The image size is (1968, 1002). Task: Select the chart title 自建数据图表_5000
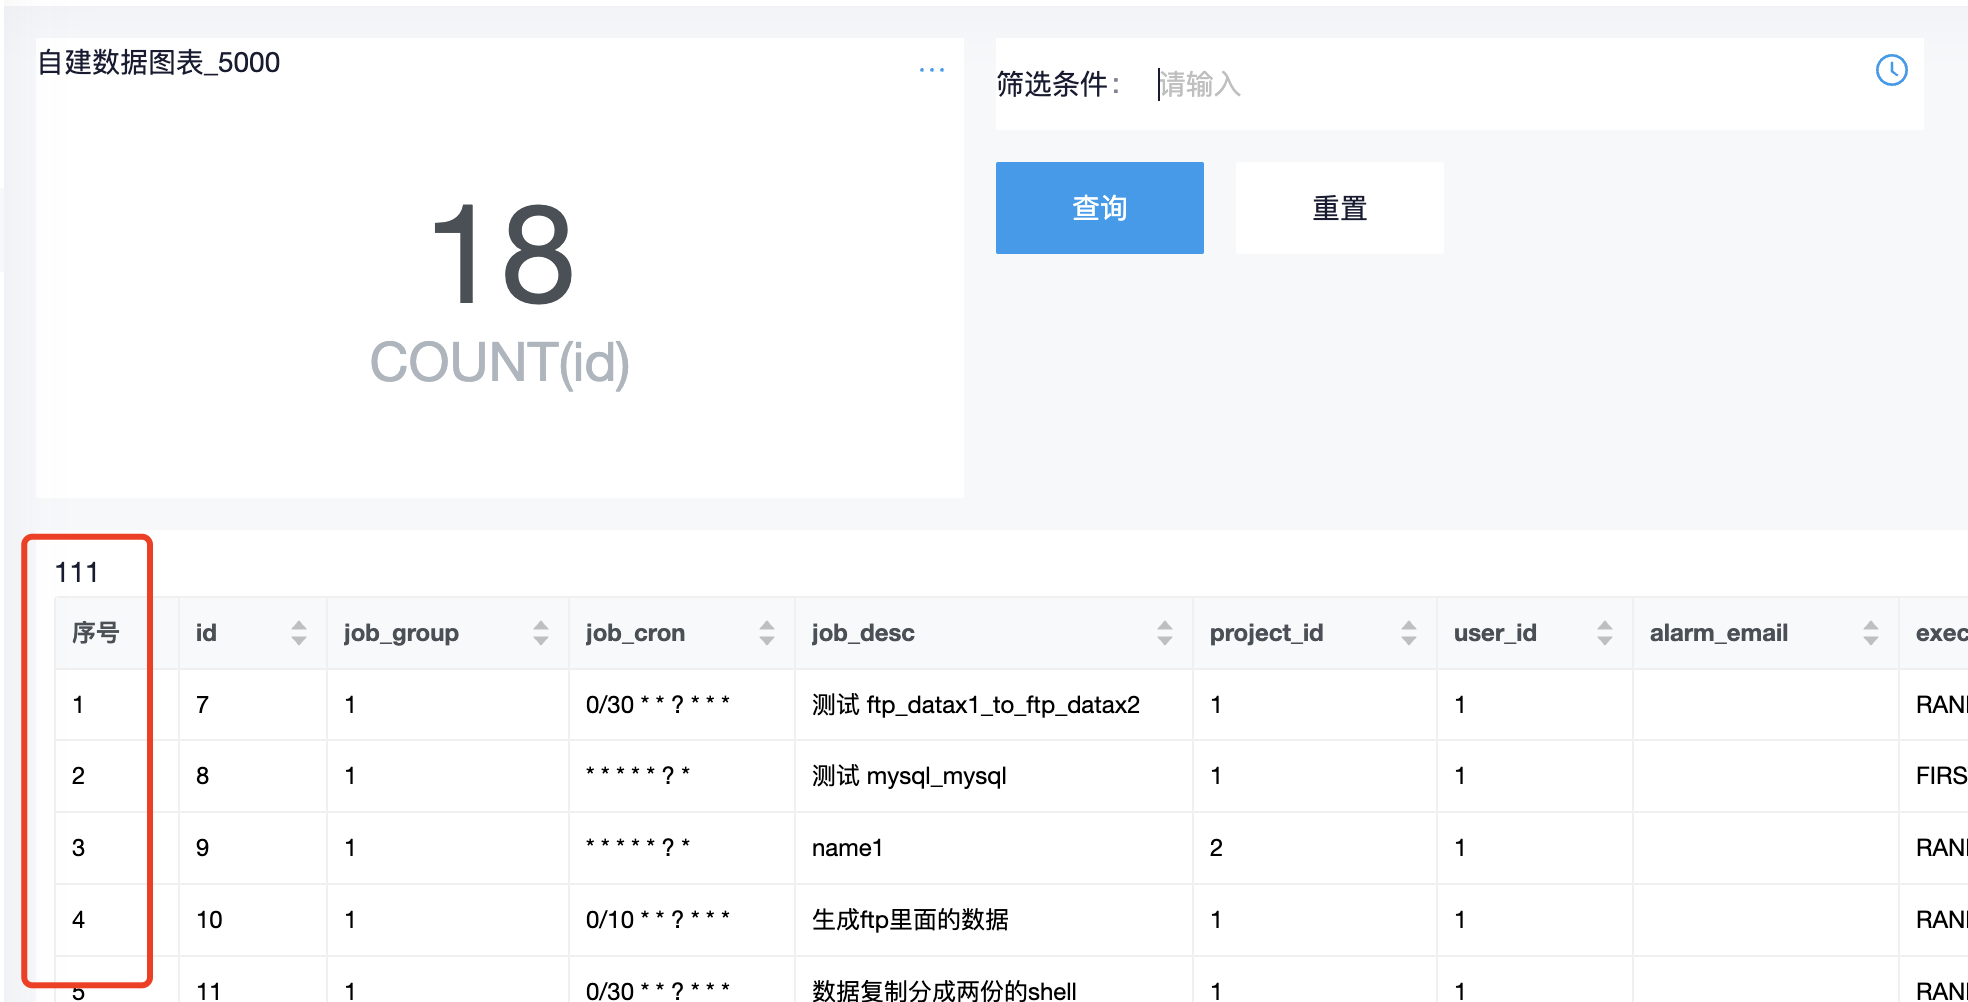[x=159, y=62]
